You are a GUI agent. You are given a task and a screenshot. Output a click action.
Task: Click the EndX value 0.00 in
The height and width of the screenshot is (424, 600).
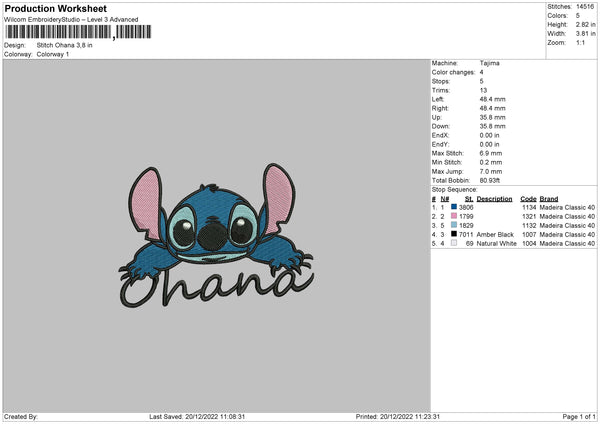[x=489, y=135]
